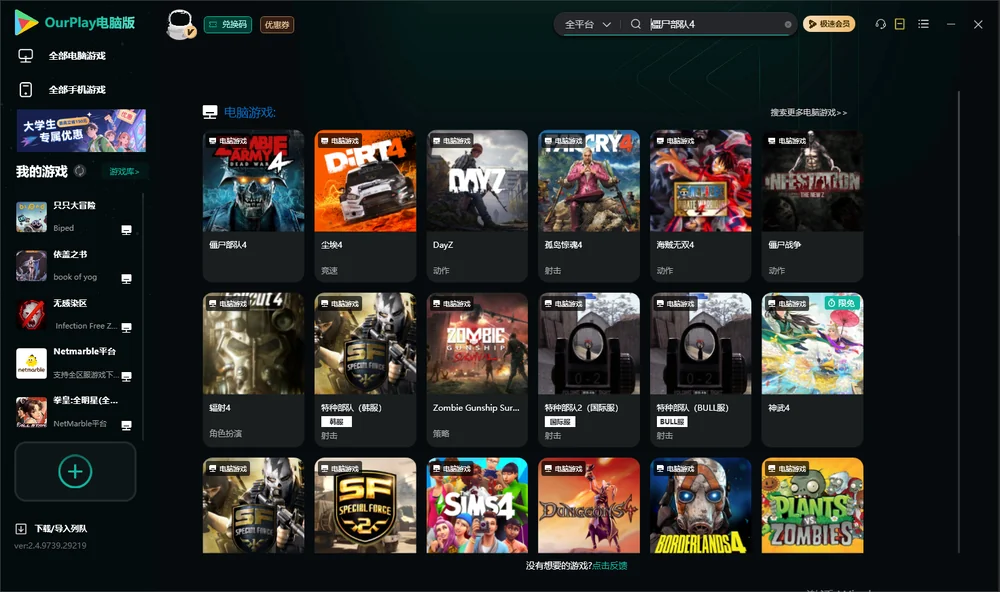The width and height of the screenshot is (1000, 592).
Task: Open the 僵尸战争 Infestation game card
Action: pyautogui.click(x=812, y=205)
